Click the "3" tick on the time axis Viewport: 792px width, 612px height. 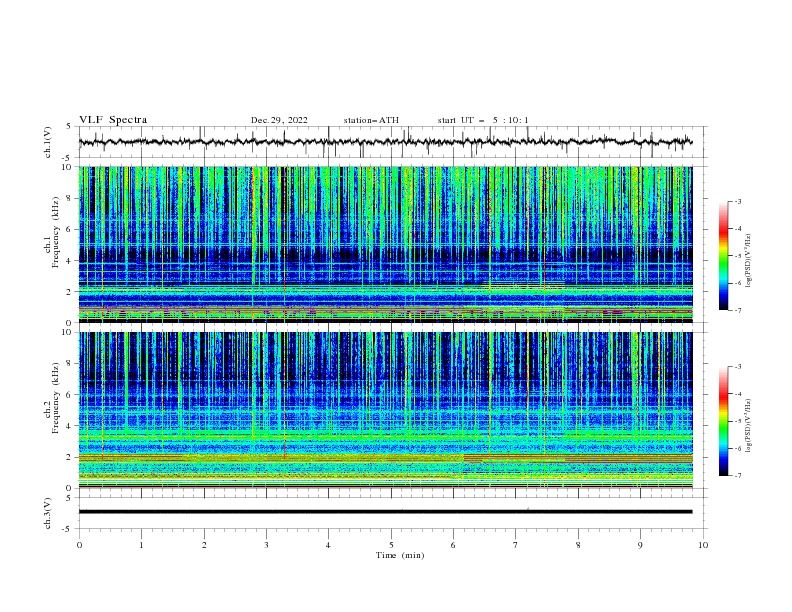266,545
